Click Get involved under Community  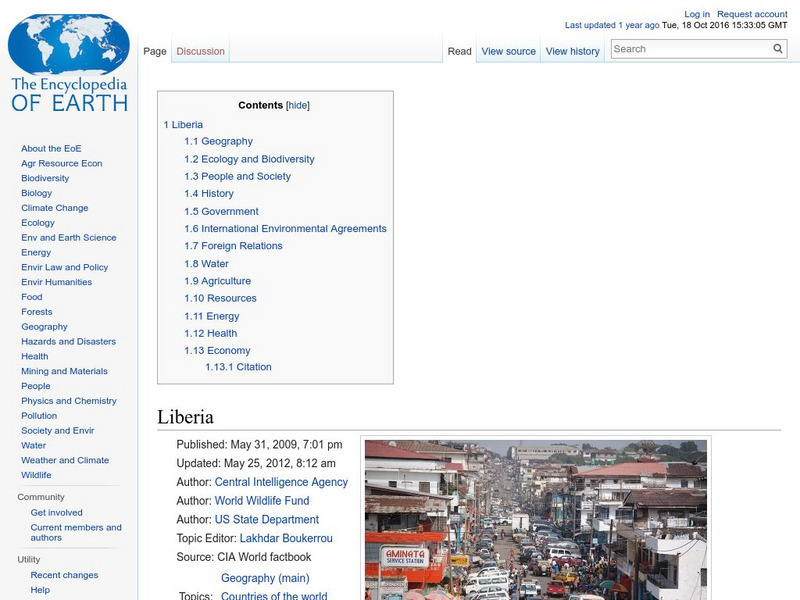pyautogui.click(x=57, y=511)
